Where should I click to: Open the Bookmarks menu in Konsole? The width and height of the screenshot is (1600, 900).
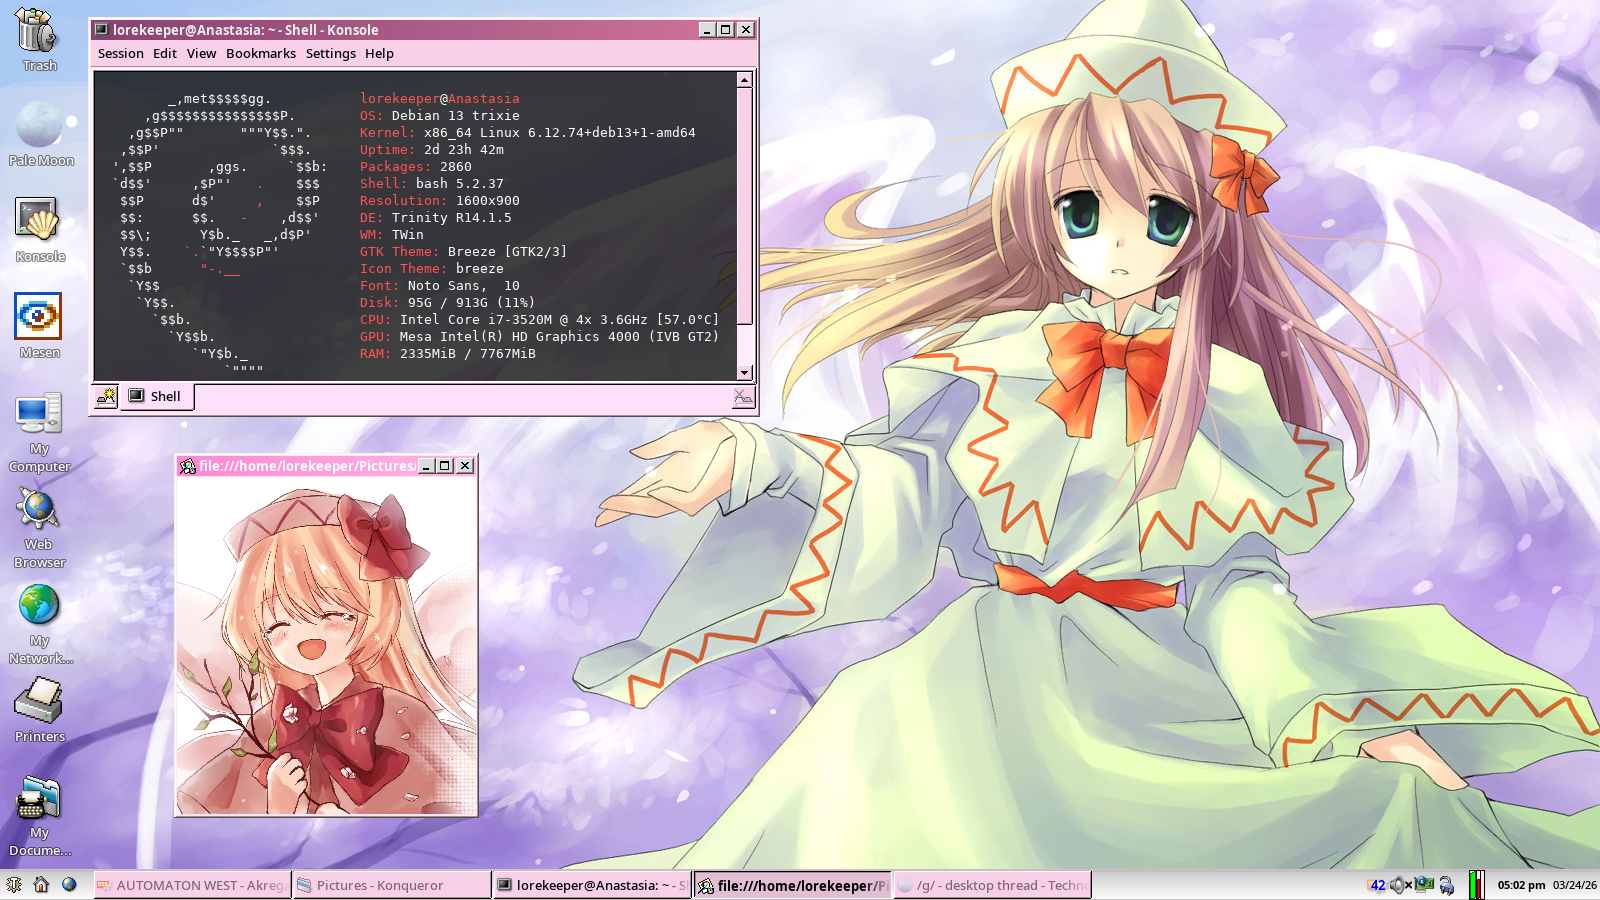point(261,54)
